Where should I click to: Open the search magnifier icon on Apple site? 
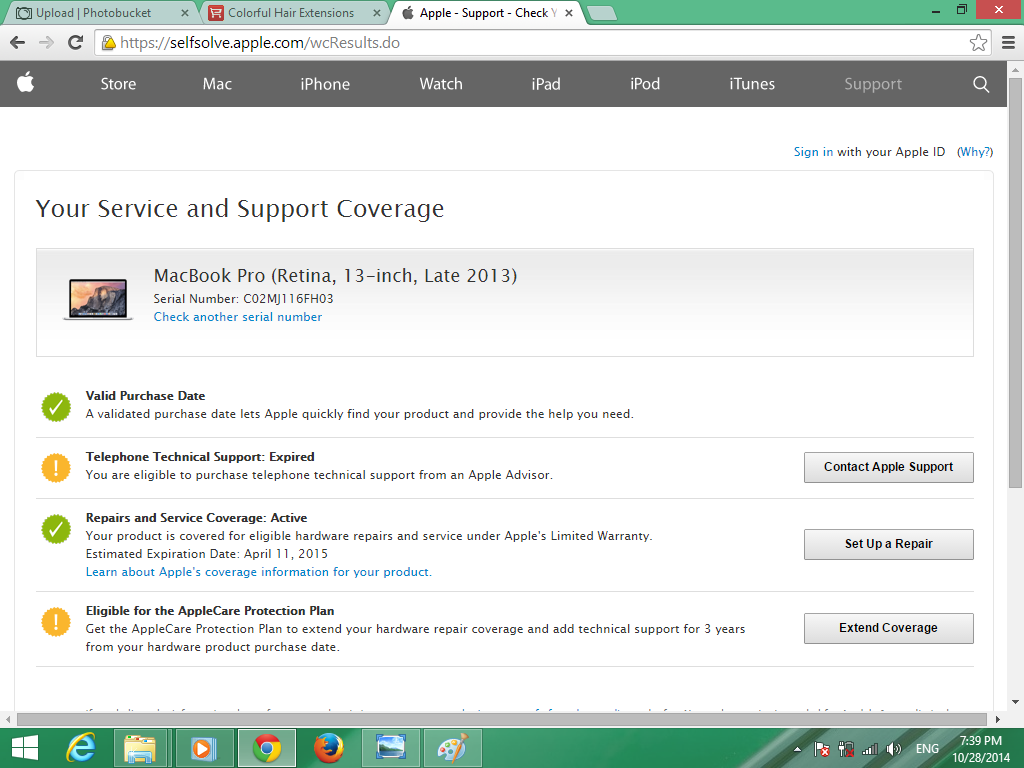(981, 84)
